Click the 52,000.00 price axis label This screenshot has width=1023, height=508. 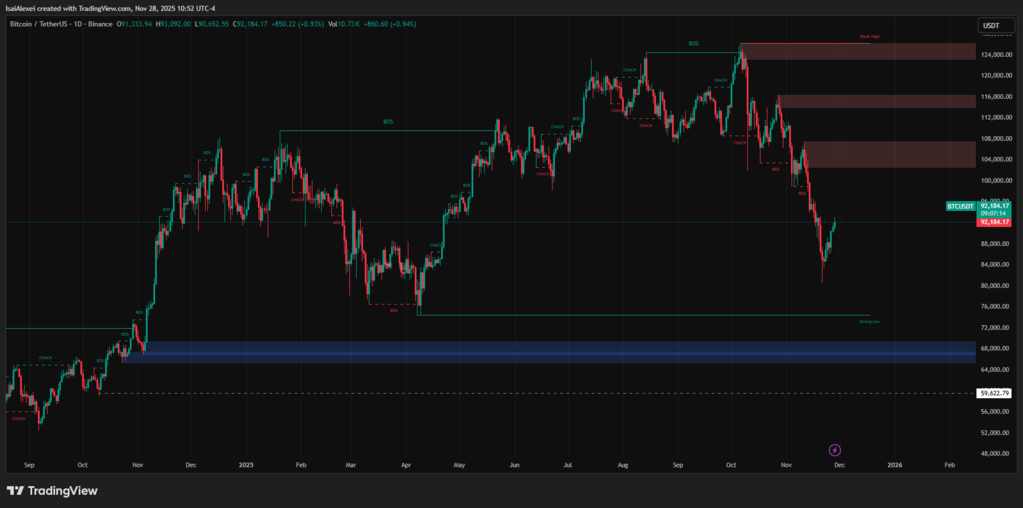click(996, 432)
